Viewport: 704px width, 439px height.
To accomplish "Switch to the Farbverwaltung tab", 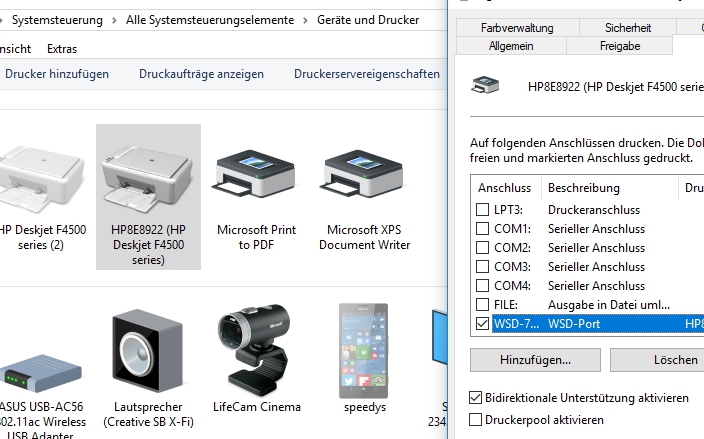I will pos(517,28).
